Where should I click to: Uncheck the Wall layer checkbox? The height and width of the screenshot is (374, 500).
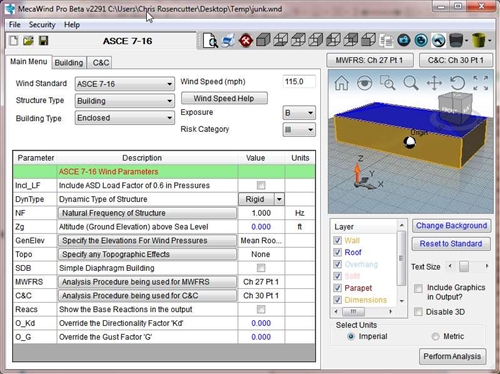click(338, 240)
